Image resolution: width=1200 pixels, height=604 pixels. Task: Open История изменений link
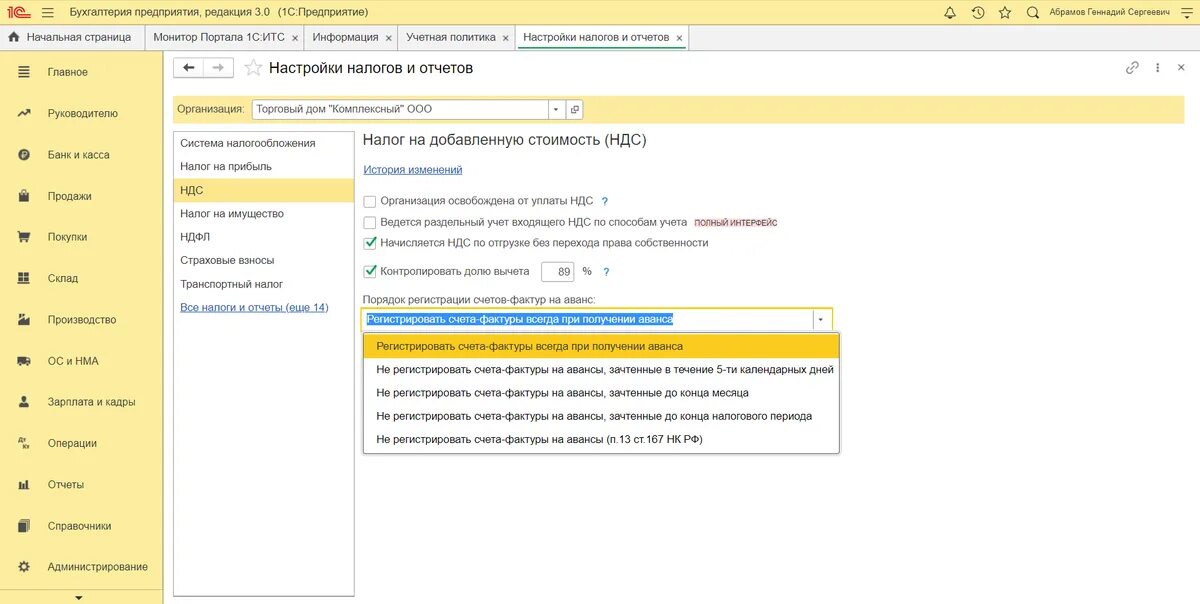point(413,170)
